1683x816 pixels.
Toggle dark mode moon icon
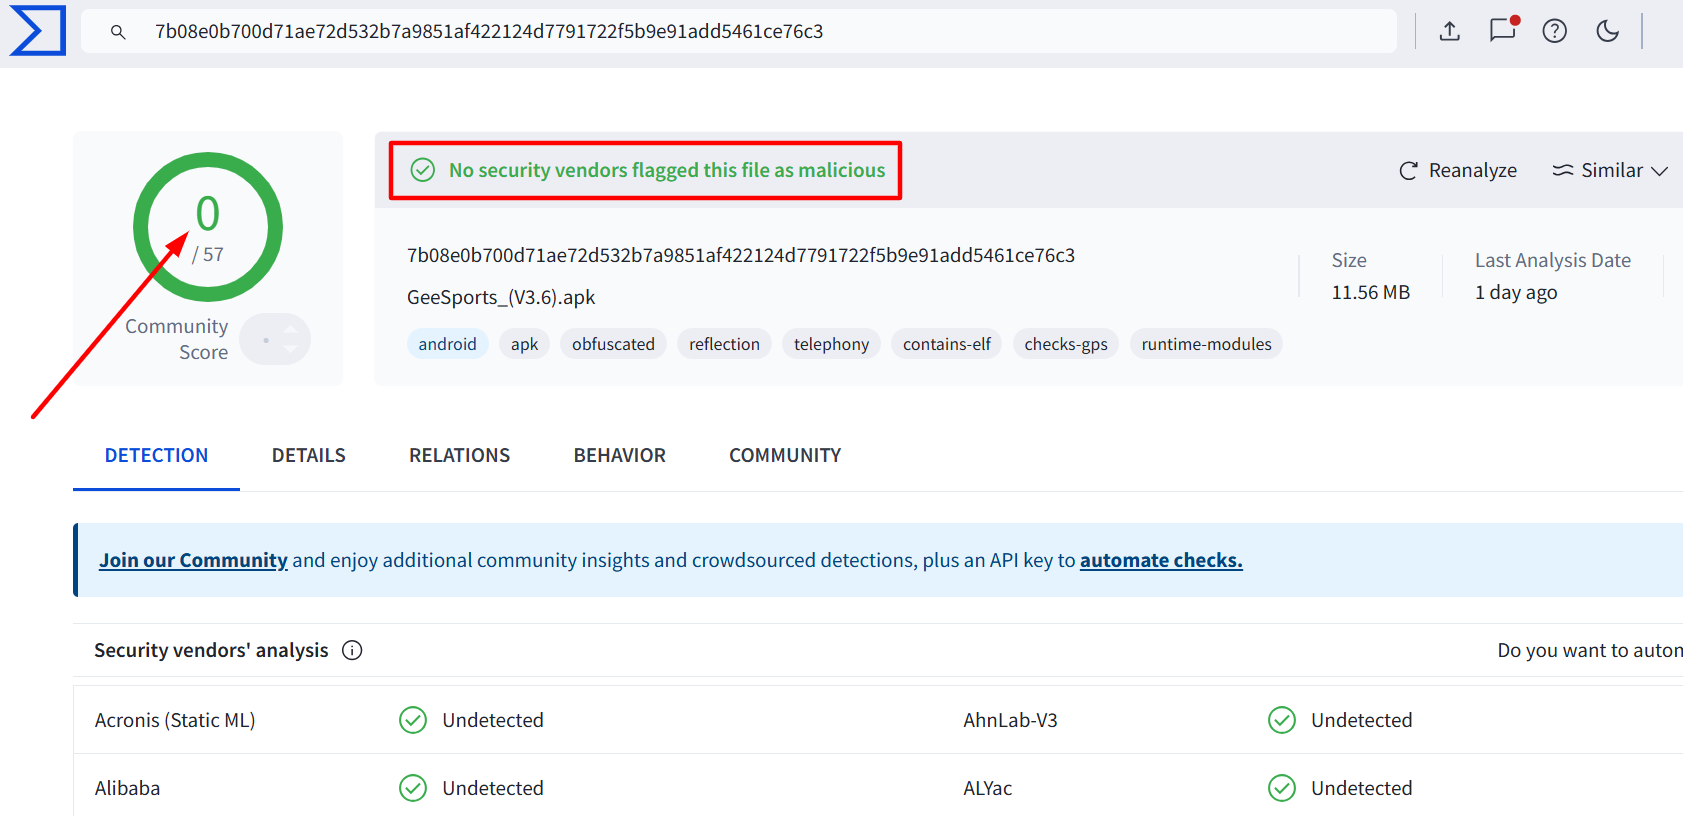pos(1607,31)
